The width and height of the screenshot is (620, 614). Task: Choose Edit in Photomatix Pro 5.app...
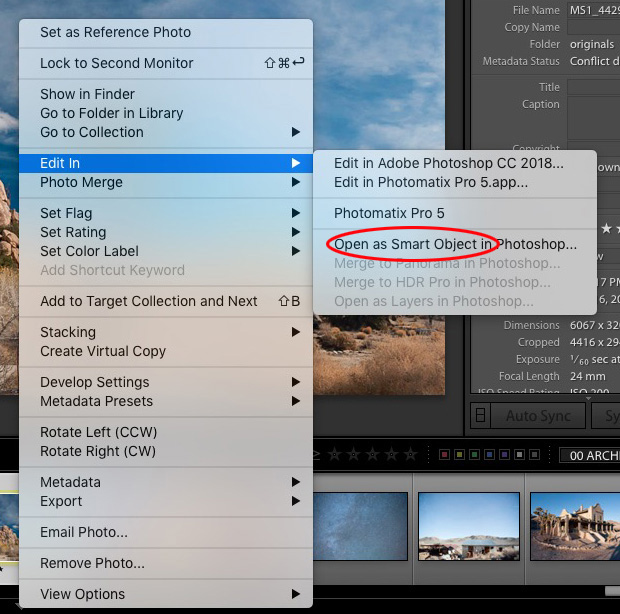tap(455, 182)
